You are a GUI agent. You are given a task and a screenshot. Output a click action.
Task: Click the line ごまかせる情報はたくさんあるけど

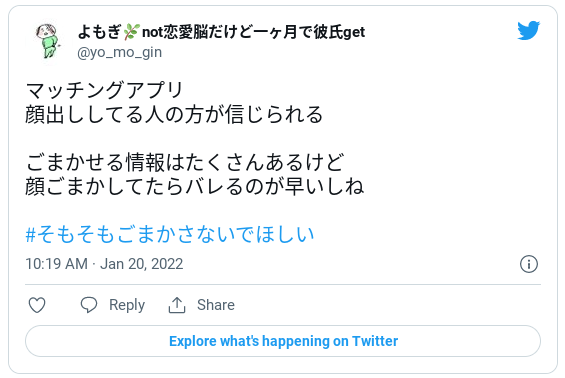(185, 162)
